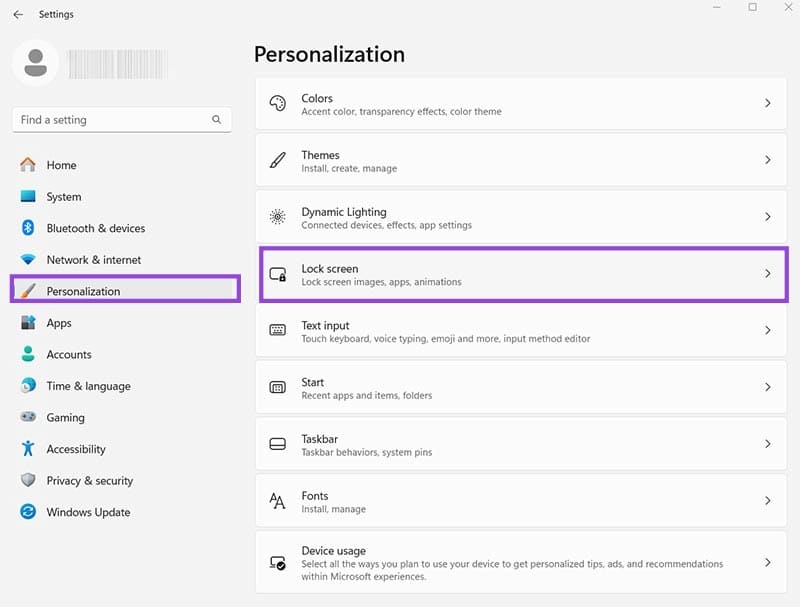Click the Accounts person icon
Viewport: 800px width, 607px height.
(x=28, y=354)
